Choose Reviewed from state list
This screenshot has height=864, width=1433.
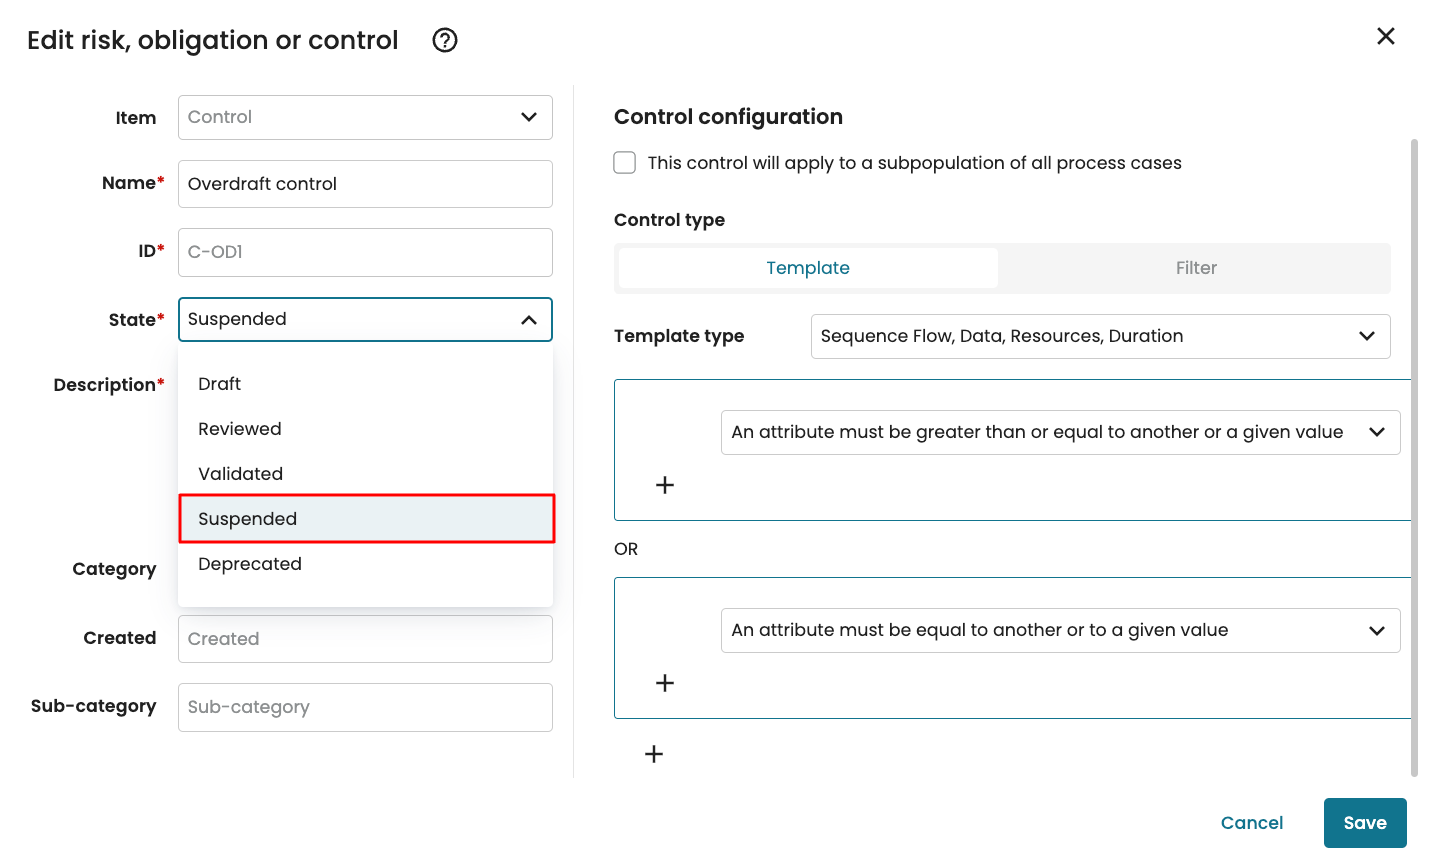click(x=240, y=429)
